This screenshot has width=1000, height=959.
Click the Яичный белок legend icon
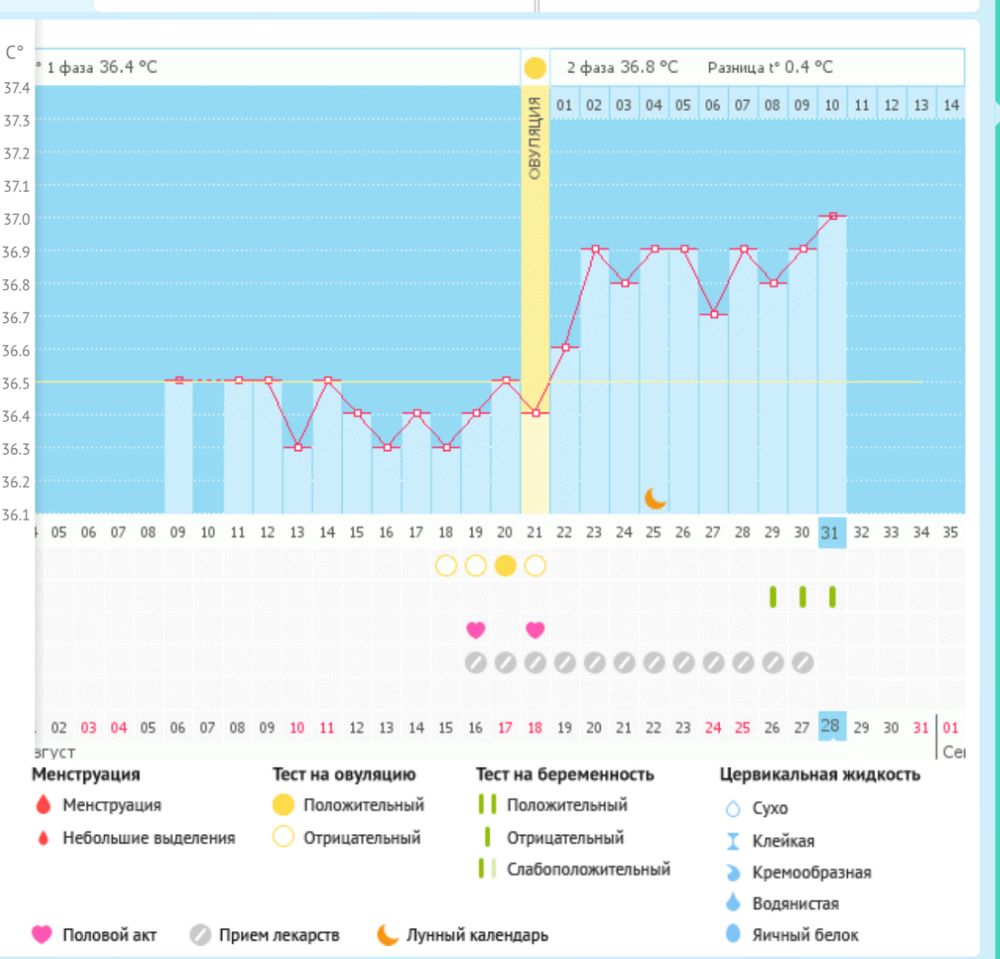733,935
